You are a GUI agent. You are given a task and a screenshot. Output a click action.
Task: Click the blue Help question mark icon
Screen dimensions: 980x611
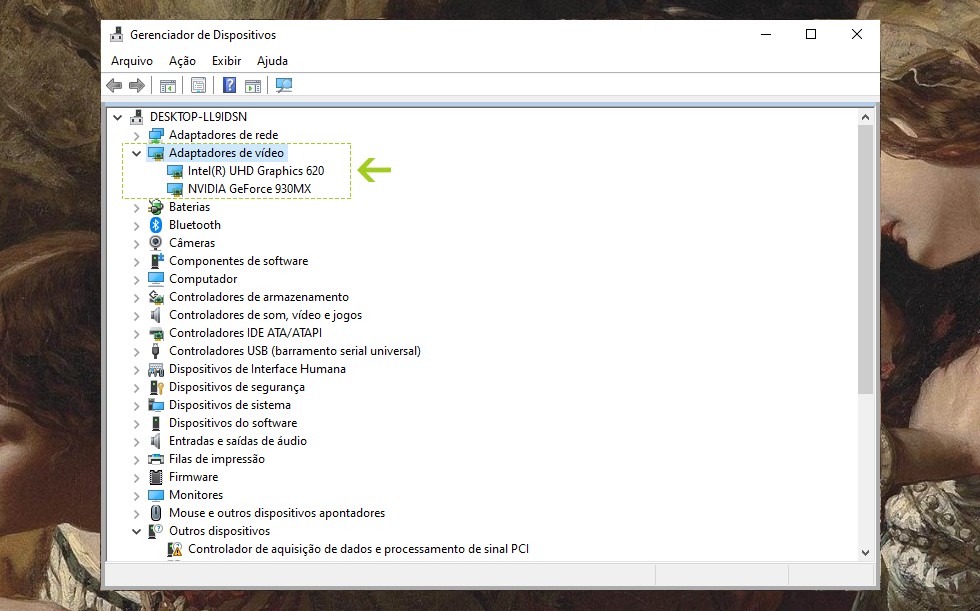(229, 86)
